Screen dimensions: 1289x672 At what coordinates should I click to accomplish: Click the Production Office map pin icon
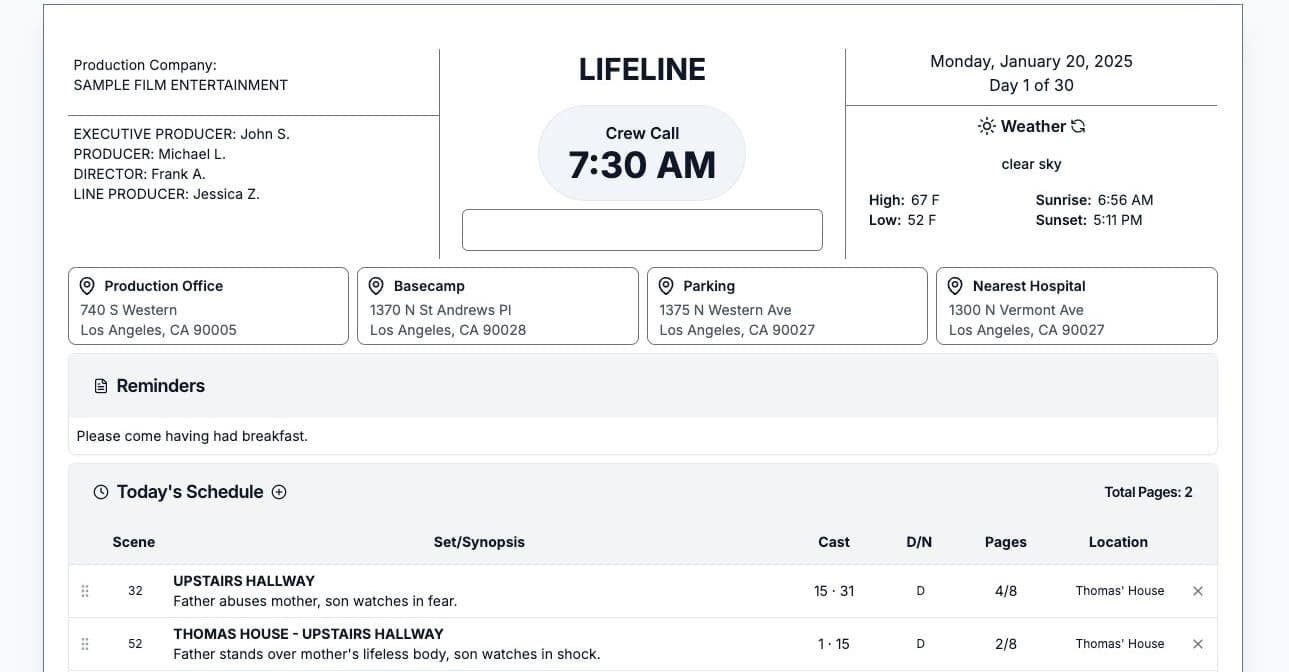(x=90, y=285)
